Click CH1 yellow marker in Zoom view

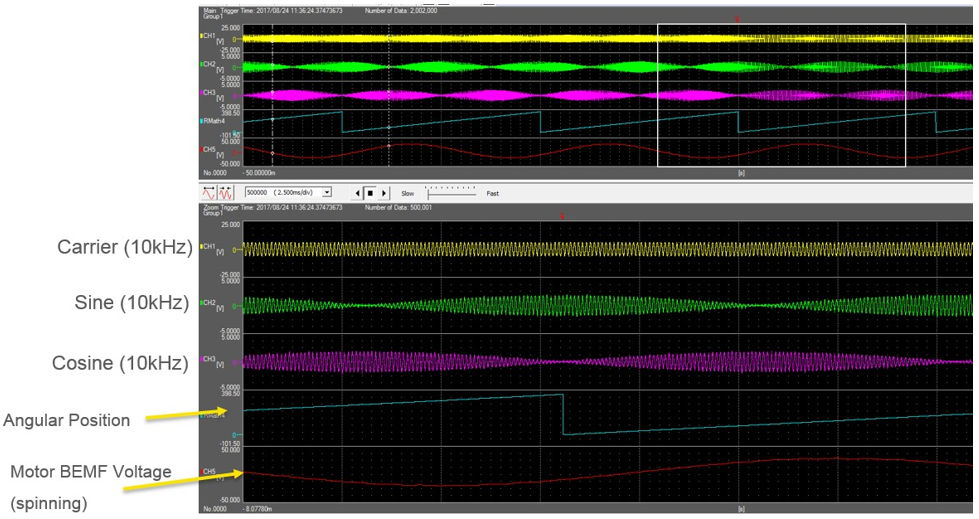point(202,245)
